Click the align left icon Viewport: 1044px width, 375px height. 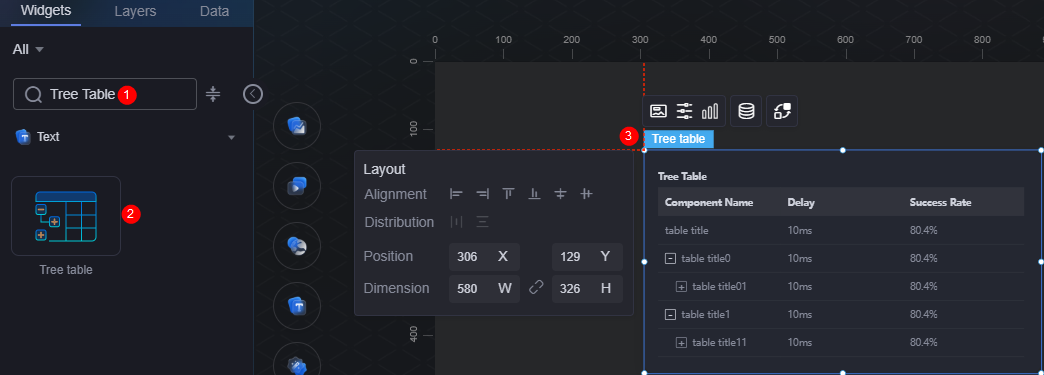click(456, 194)
